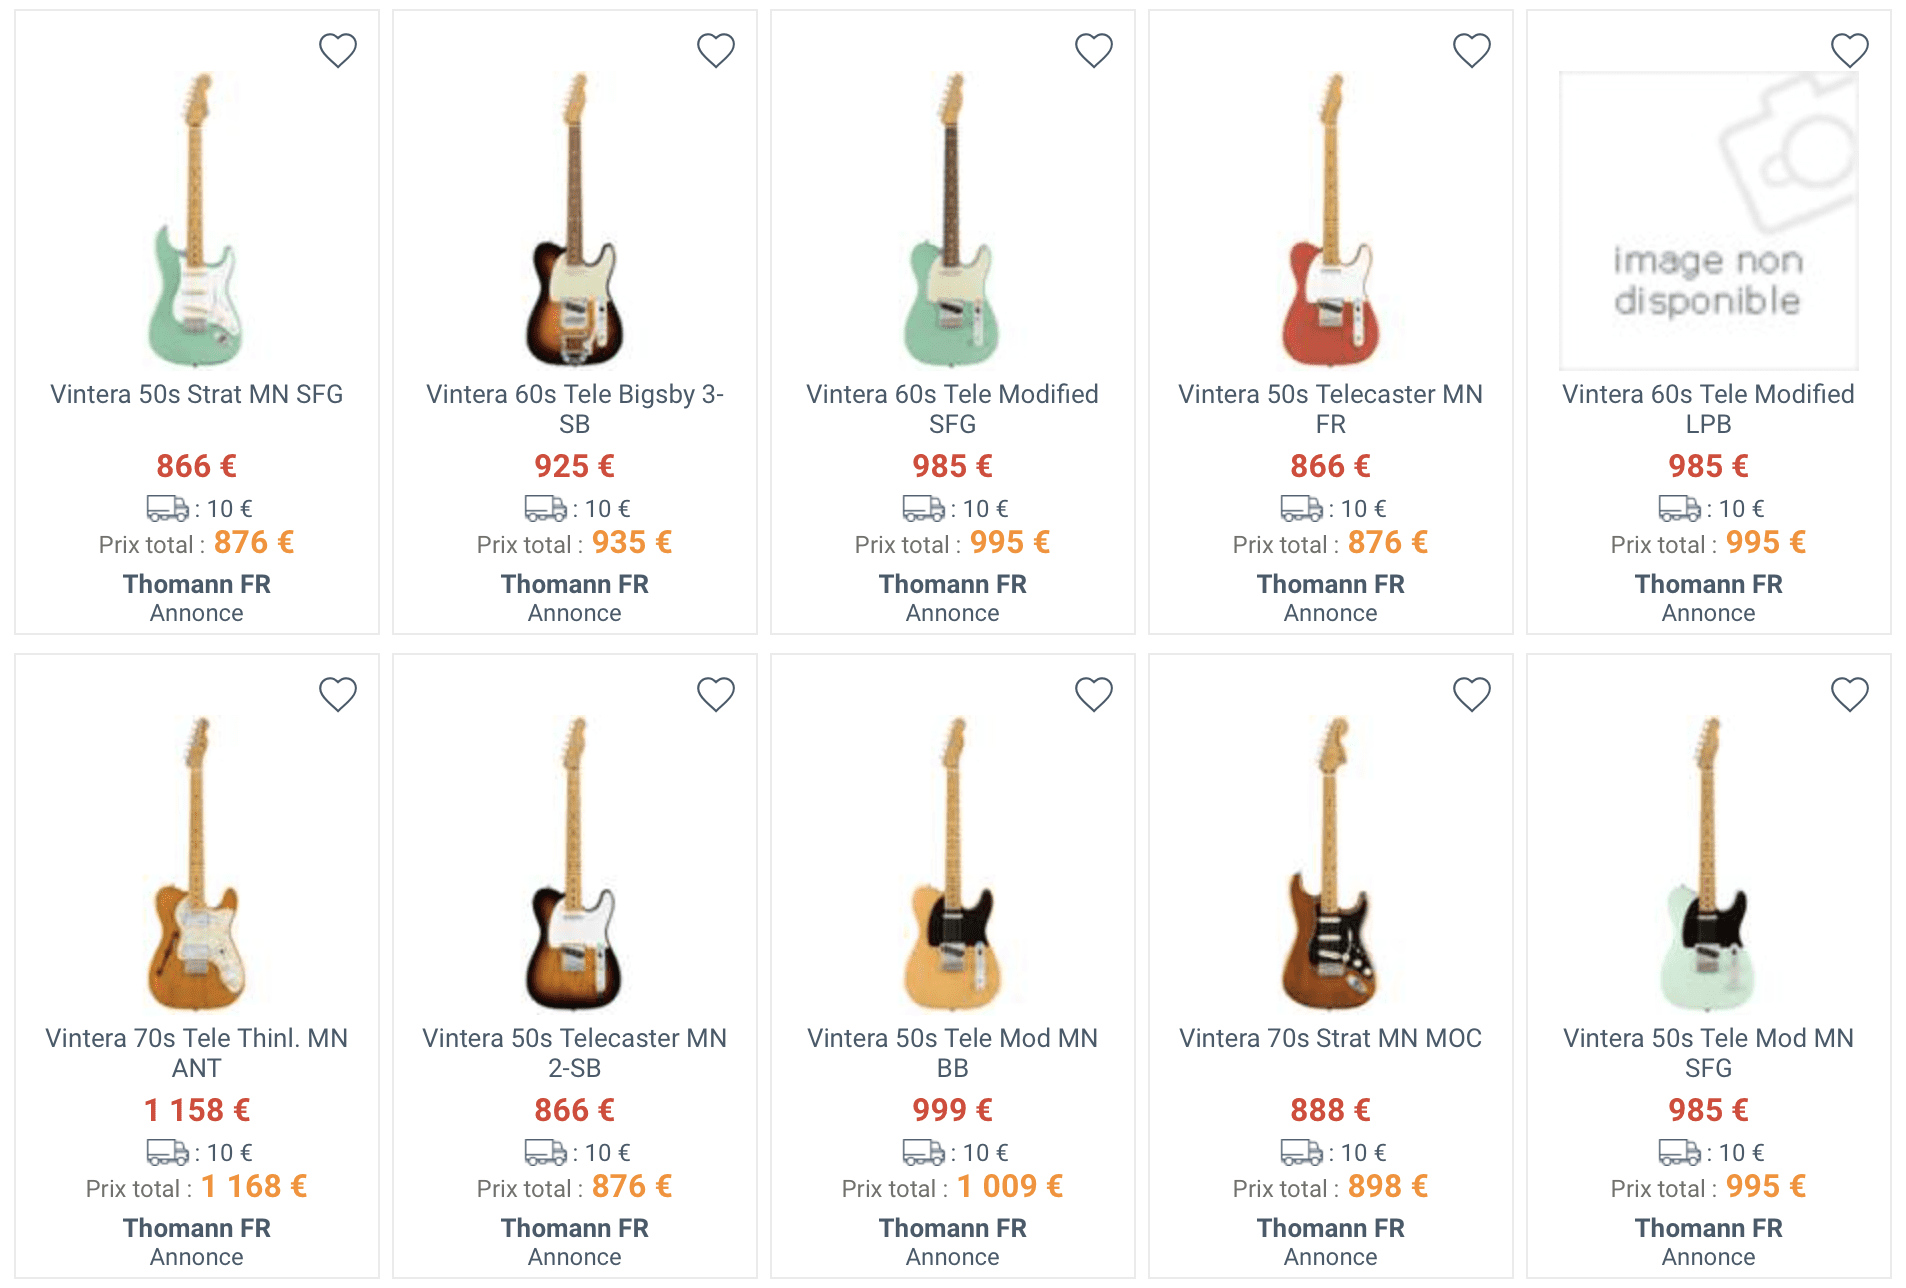Wishlist the Vintera 50s Telecaster MN 2-SB
Viewport: 1906px width, 1288px height.
[715, 694]
